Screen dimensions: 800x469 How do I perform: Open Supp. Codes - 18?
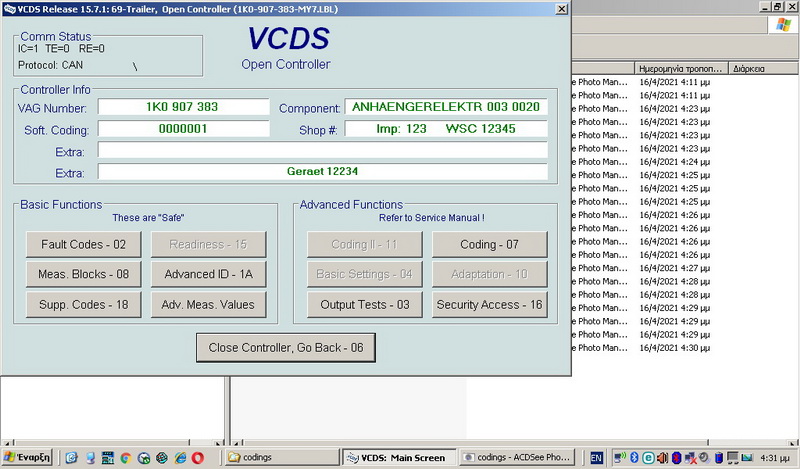tap(83, 305)
